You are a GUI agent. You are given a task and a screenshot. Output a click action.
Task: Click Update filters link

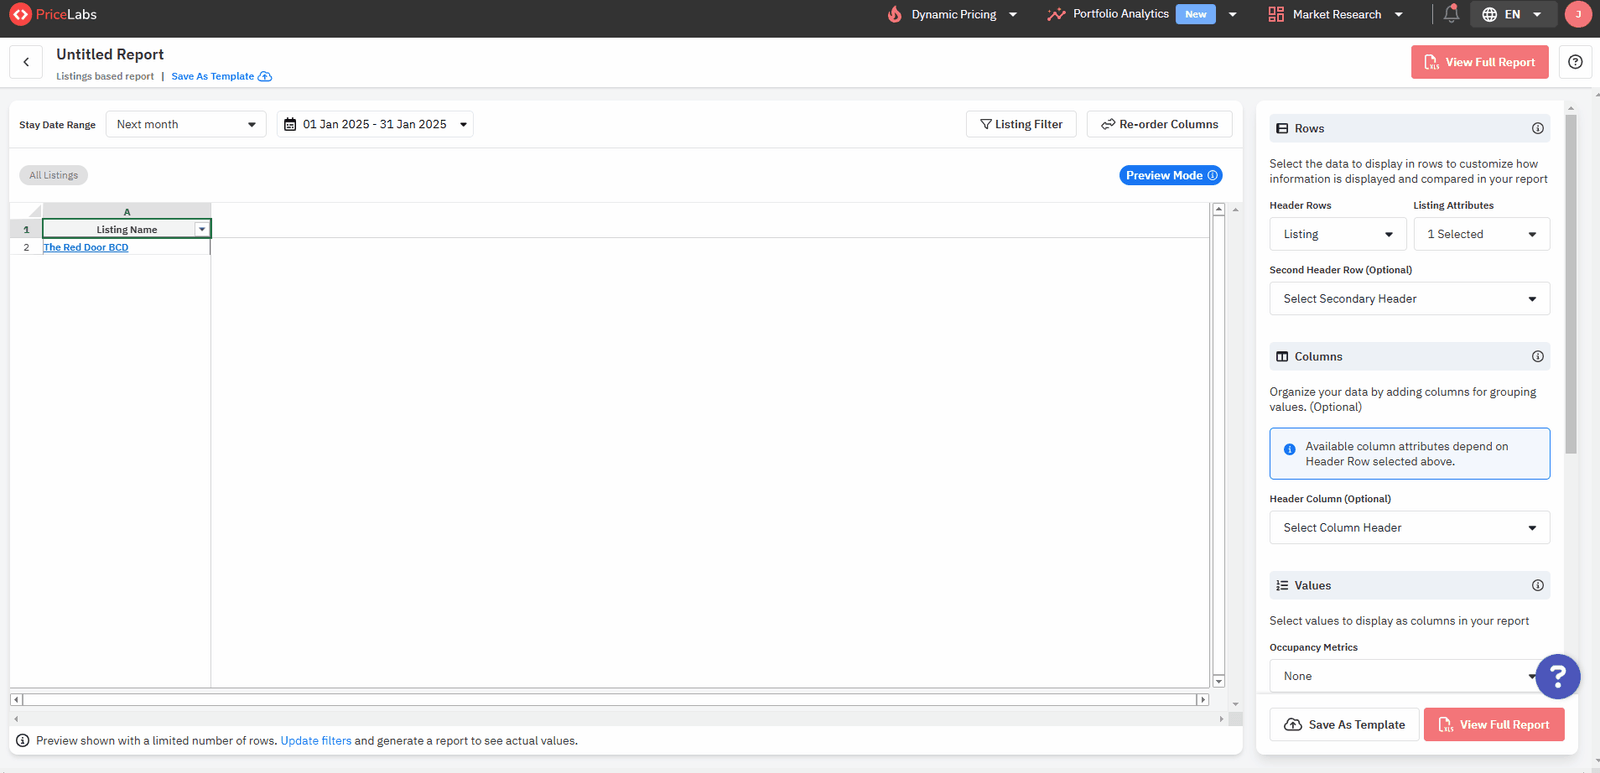point(316,741)
